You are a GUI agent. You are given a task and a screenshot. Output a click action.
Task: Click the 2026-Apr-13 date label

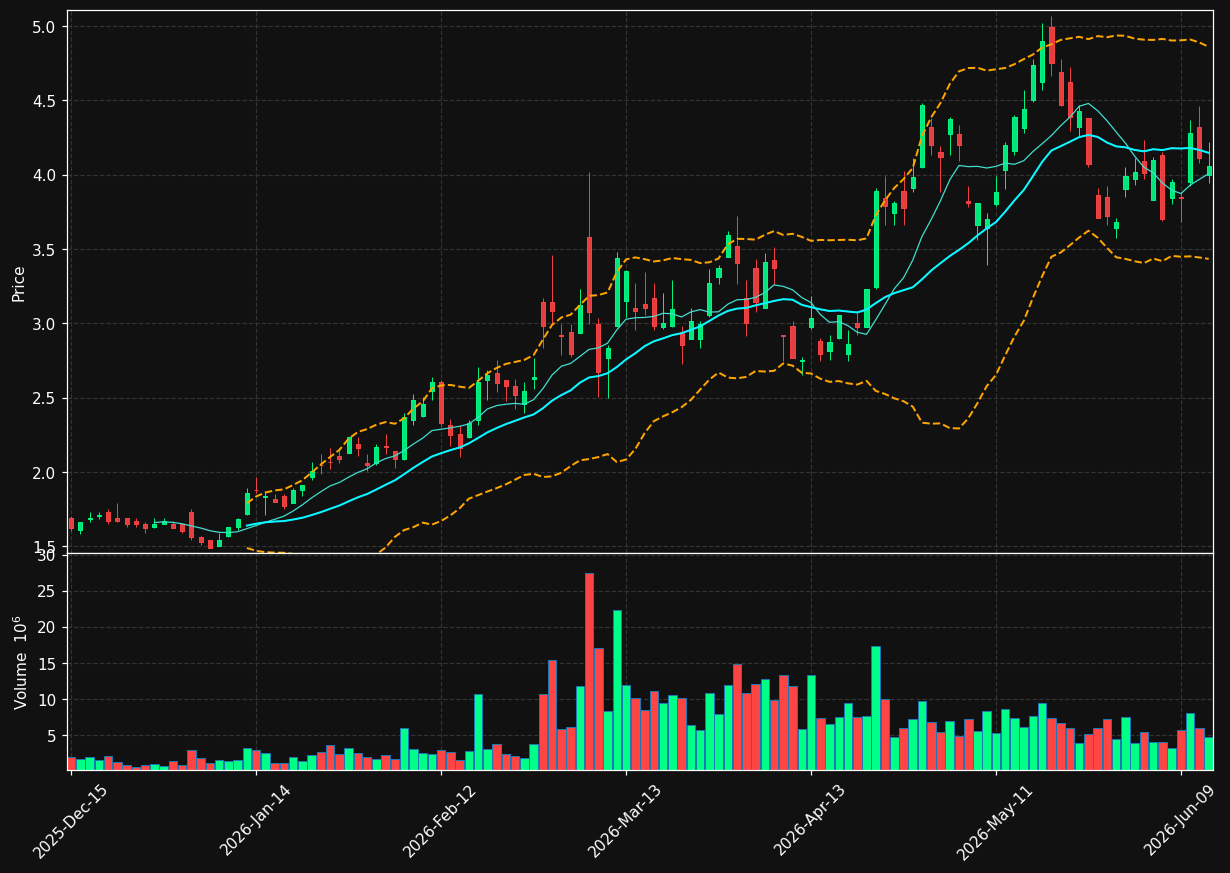tap(811, 820)
